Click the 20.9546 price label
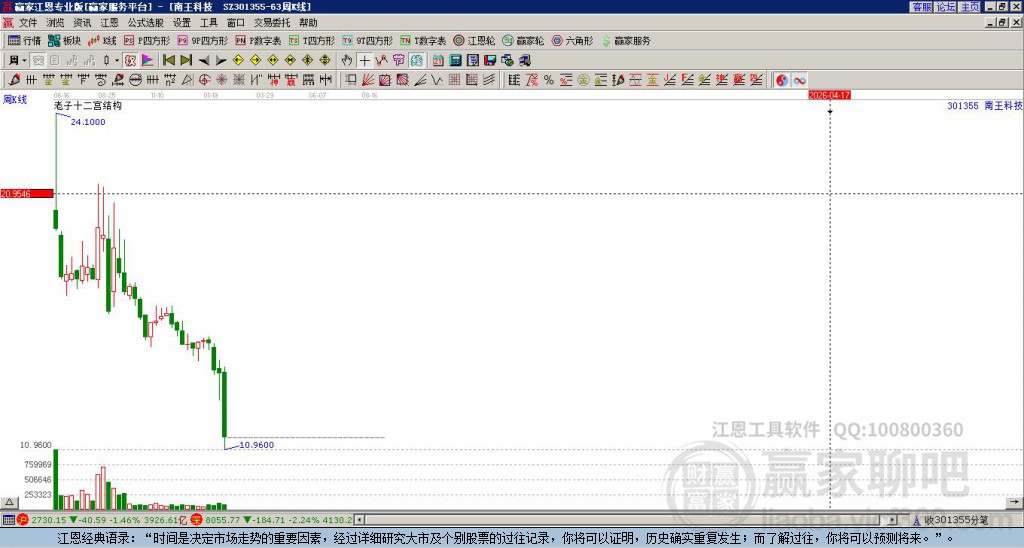The height and width of the screenshot is (548, 1024). (x=27, y=193)
